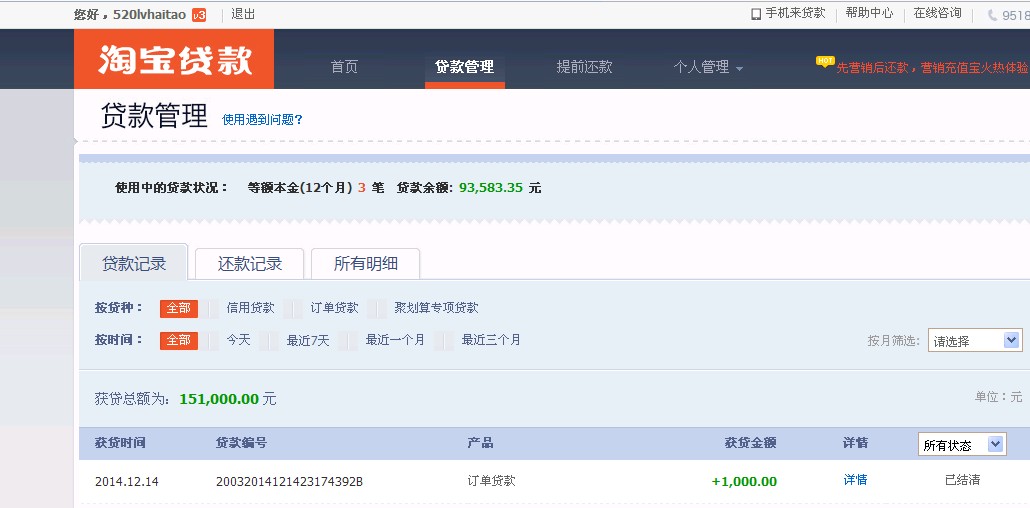The image size is (1030, 508).
Task: Click the 已结清 status cell
Action: tap(962, 480)
